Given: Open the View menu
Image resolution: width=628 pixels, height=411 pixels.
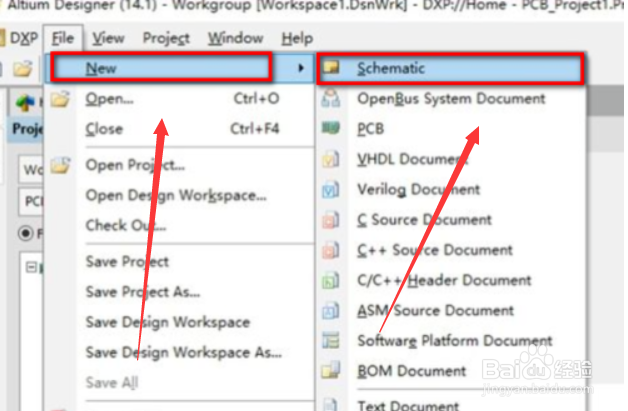Looking at the screenshot, I should pyautogui.click(x=108, y=38).
